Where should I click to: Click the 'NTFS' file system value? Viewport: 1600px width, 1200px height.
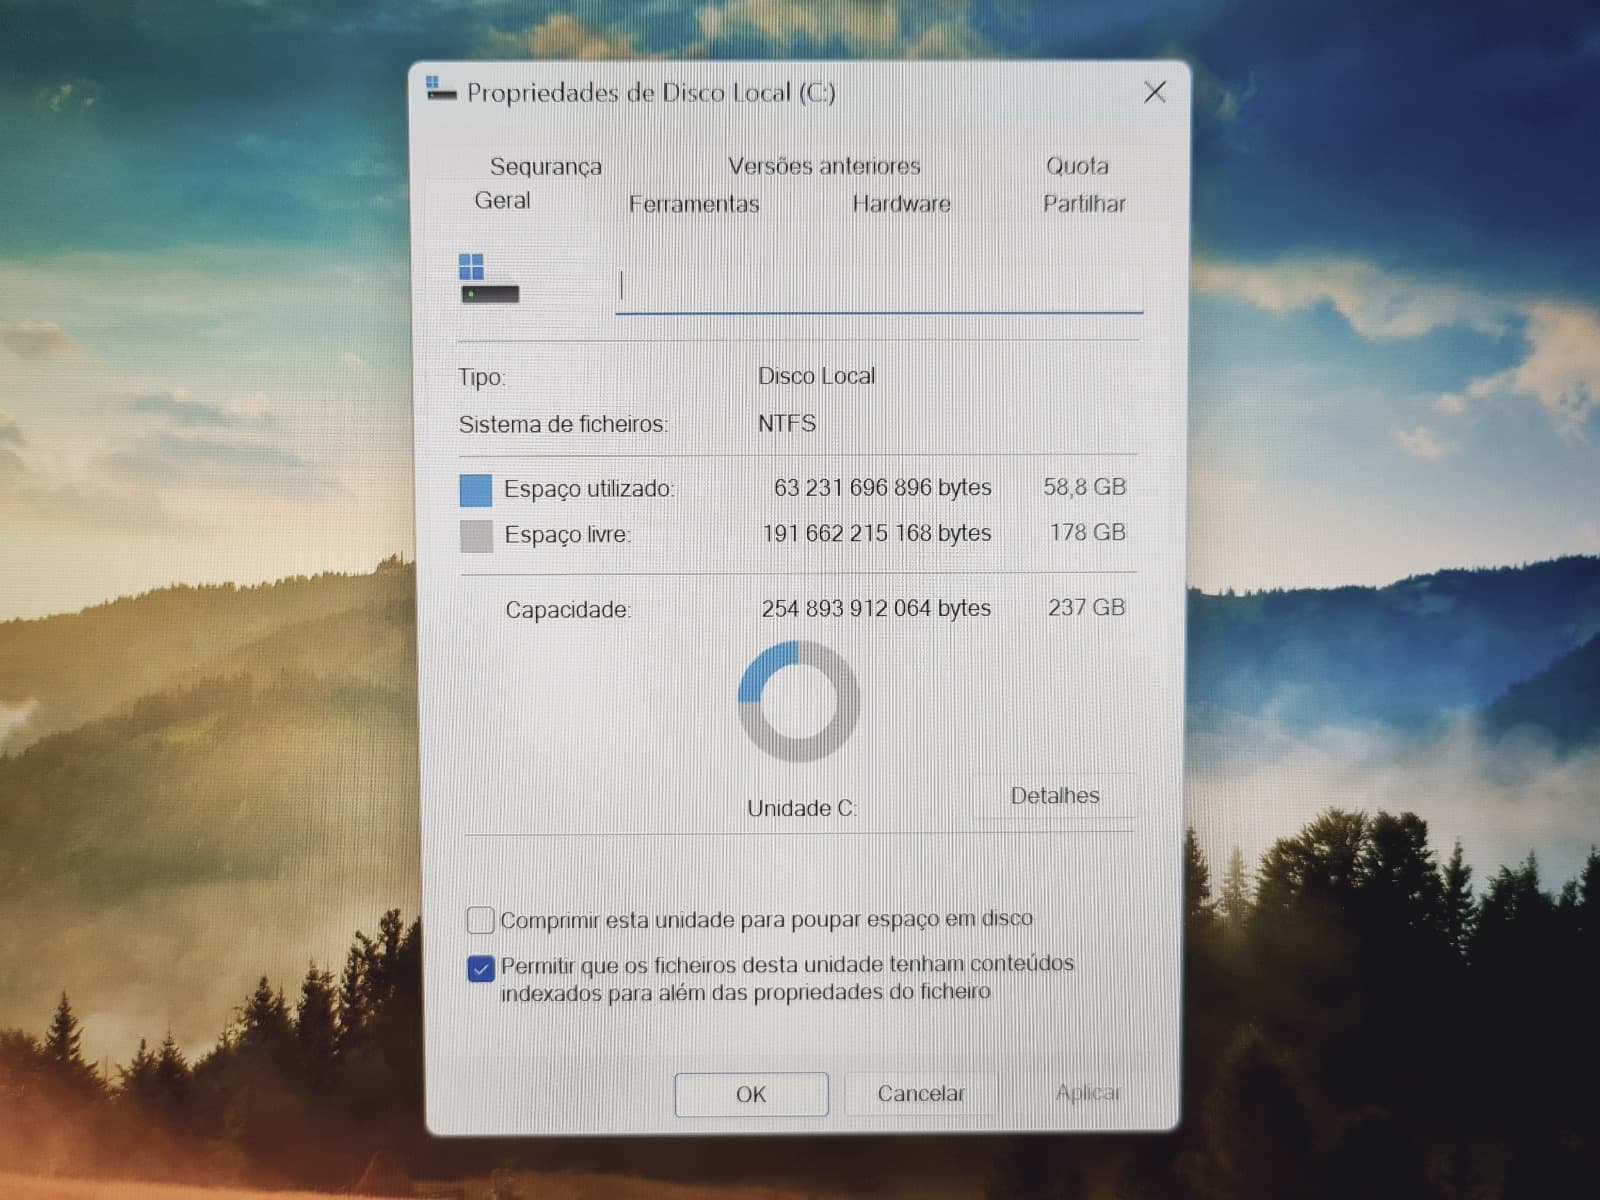(x=787, y=423)
